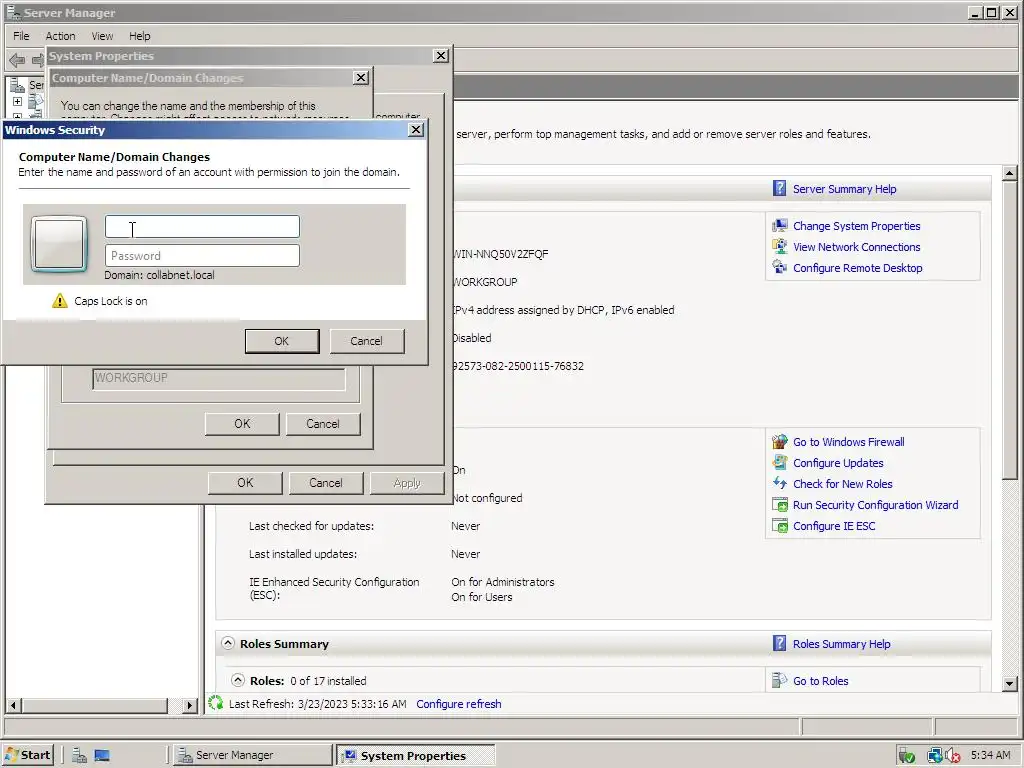
Task: Open the Roles Summary Help link
Action: [x=841, y=644]
